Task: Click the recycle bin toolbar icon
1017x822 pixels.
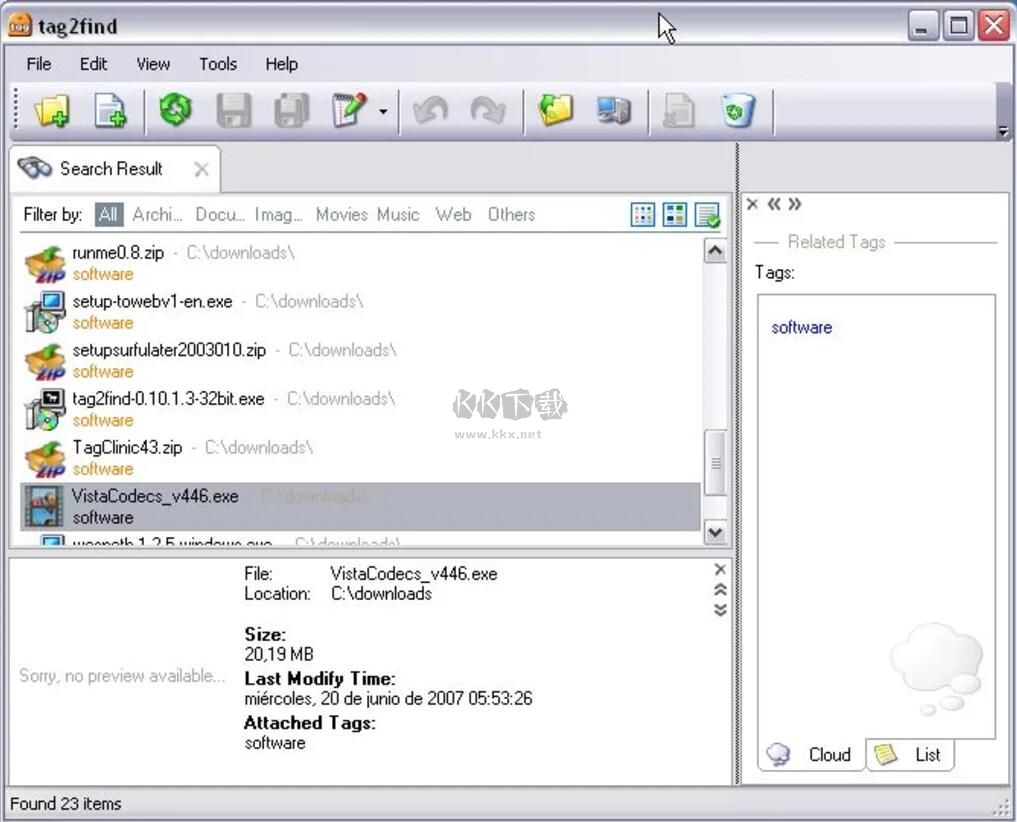Action: (738, 110)
